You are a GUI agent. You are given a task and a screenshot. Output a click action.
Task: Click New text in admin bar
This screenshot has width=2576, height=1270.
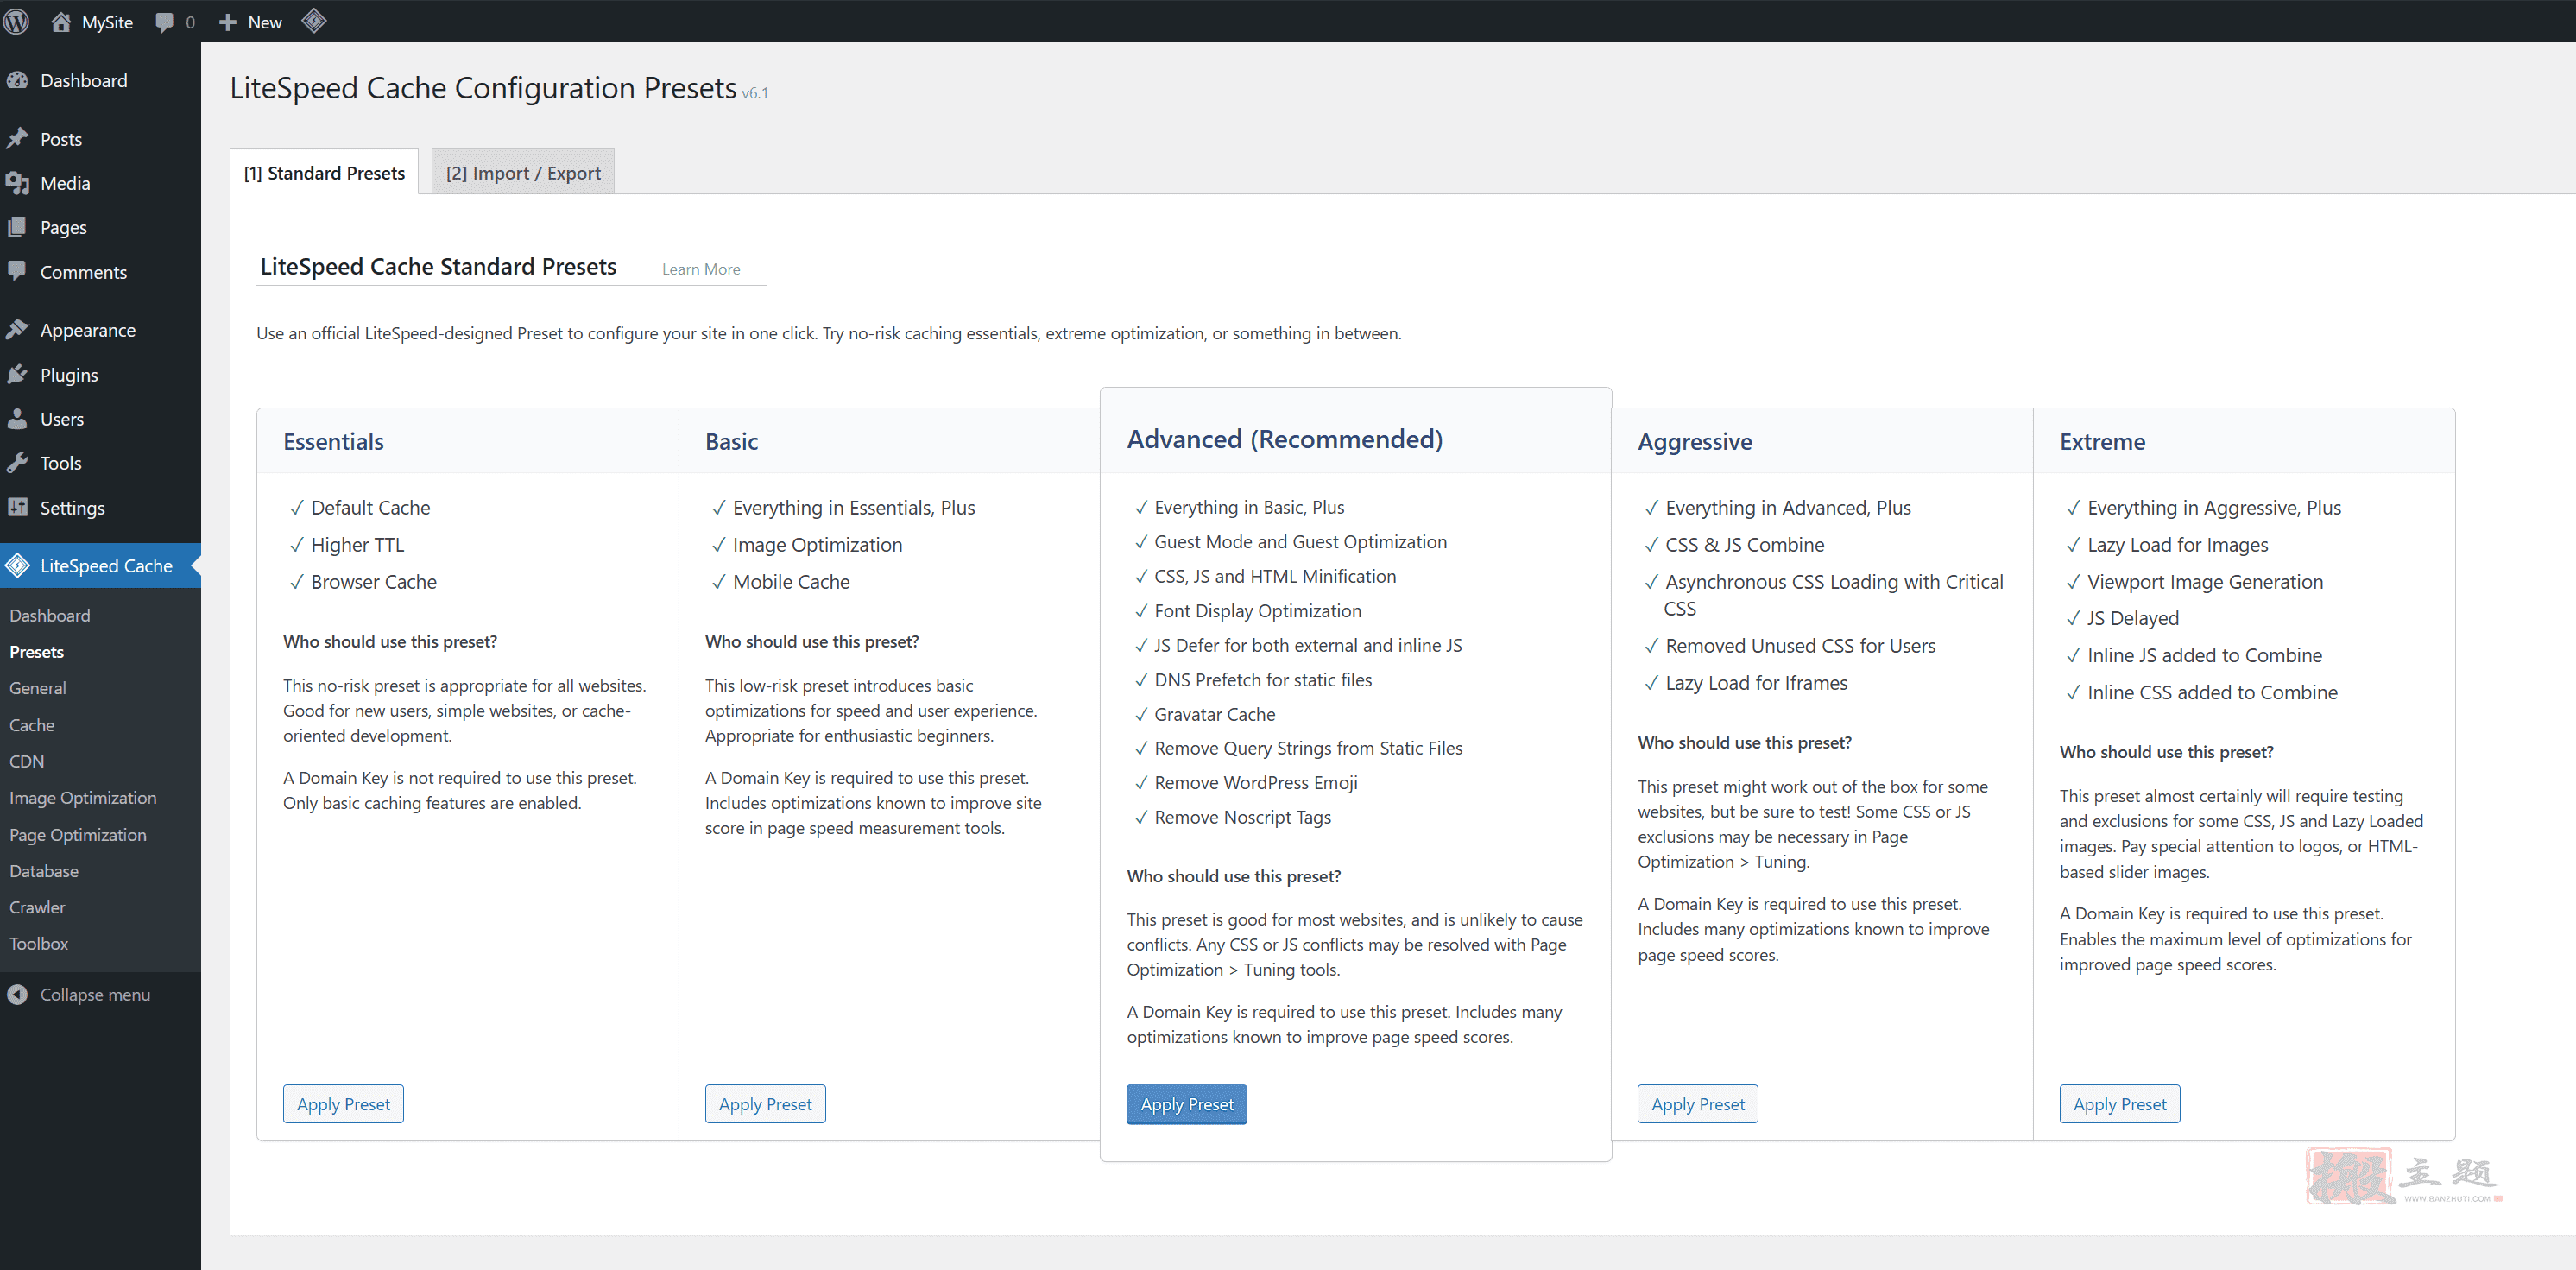[x=265, y=22]
